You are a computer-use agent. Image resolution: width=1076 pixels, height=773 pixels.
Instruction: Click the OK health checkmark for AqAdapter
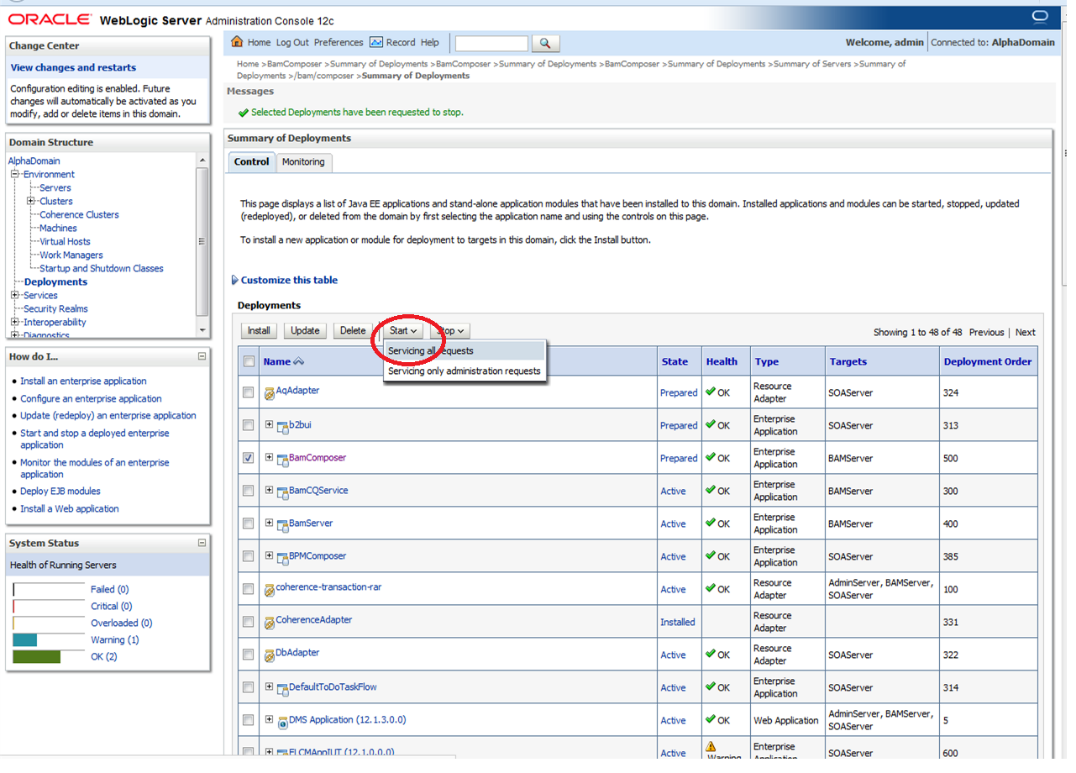pos(710,391)
